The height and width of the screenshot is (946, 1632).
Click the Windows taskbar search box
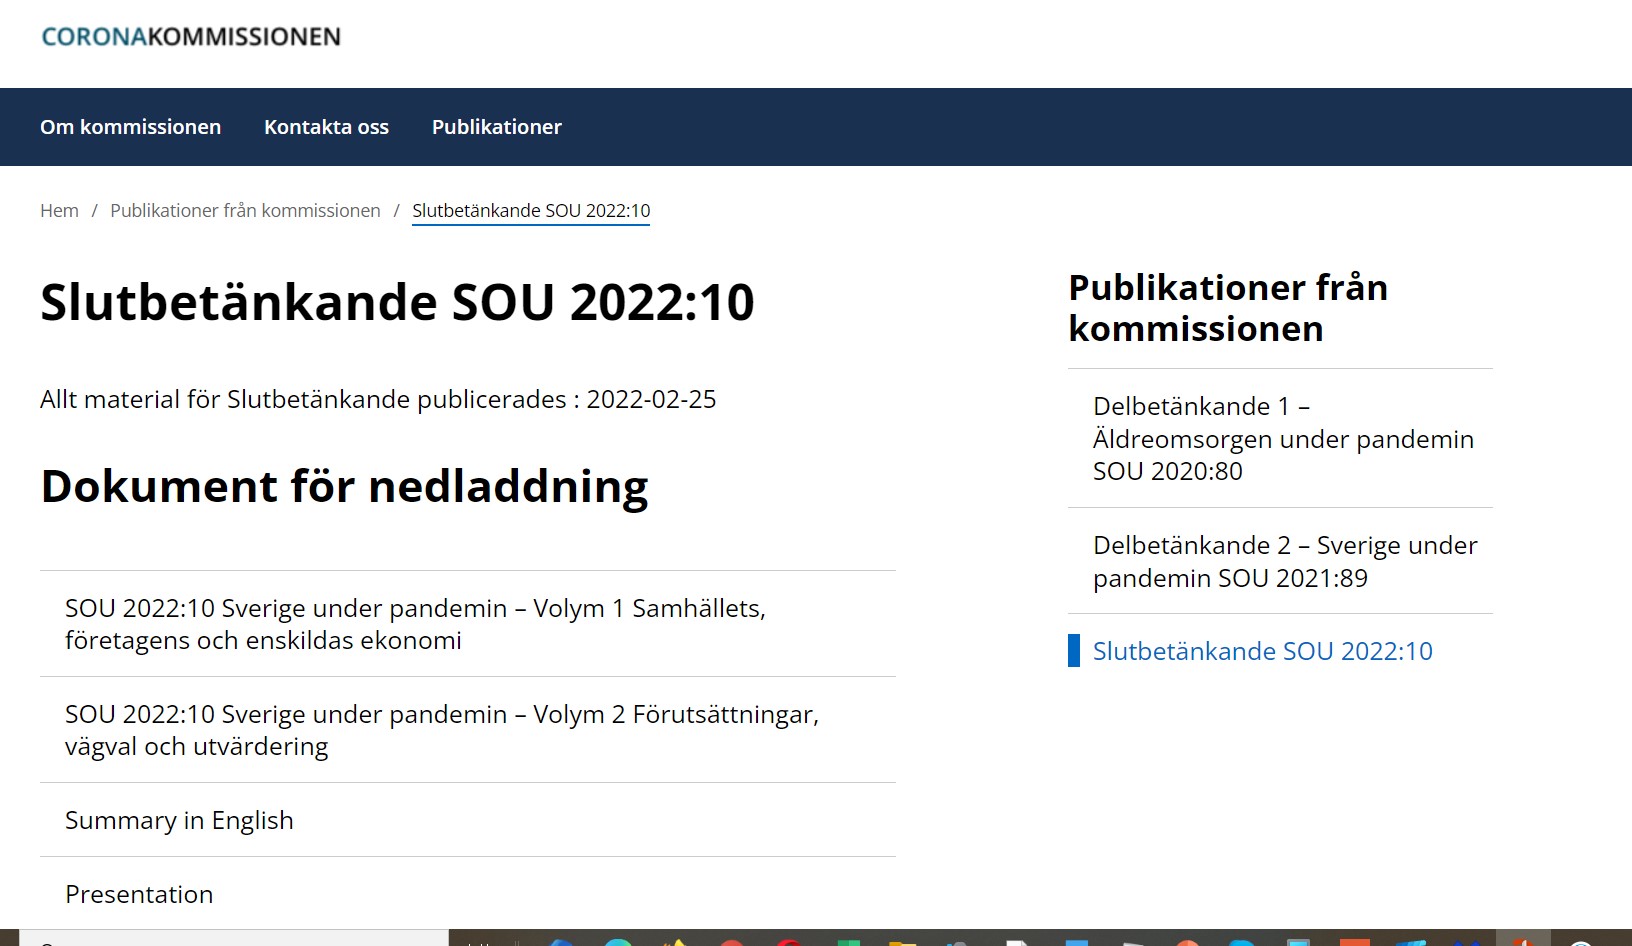pos(235,939)
